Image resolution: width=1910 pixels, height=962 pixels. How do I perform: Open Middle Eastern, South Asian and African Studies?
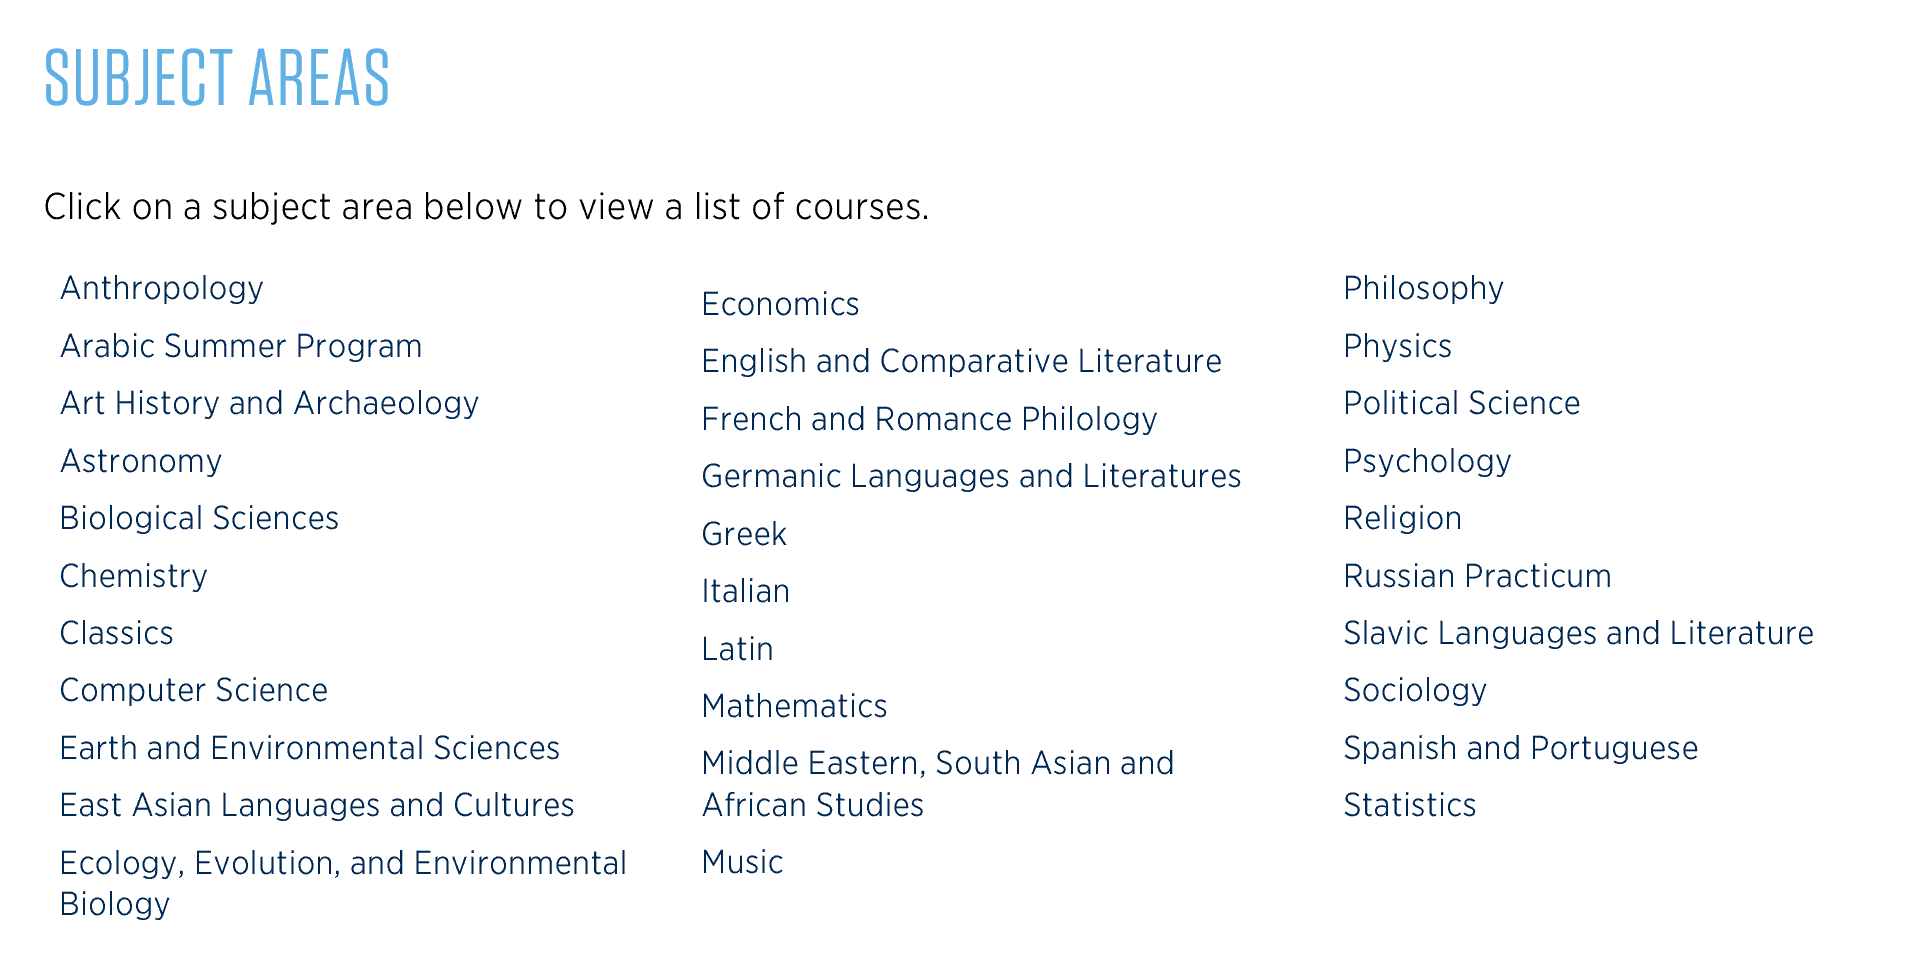point(938,784)
